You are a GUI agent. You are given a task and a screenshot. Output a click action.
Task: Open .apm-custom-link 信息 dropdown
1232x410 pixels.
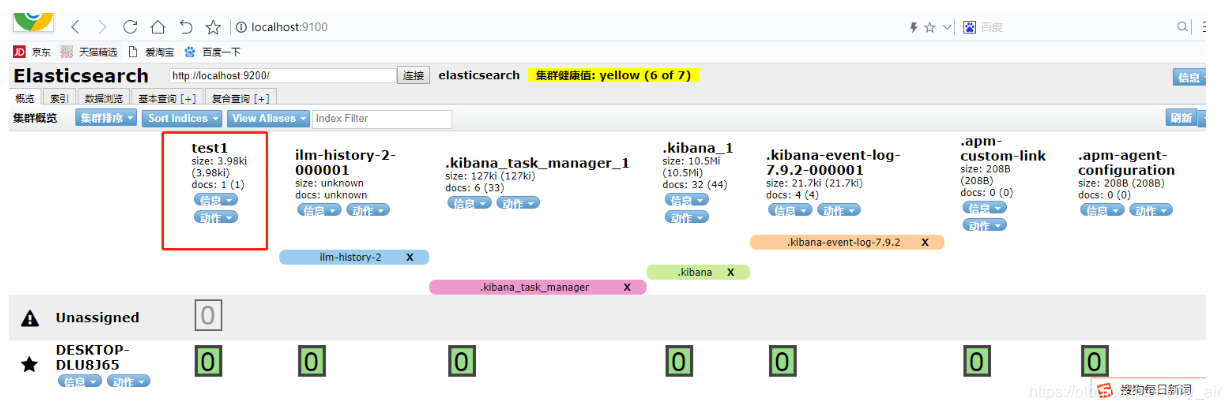(x=984, y=208)
